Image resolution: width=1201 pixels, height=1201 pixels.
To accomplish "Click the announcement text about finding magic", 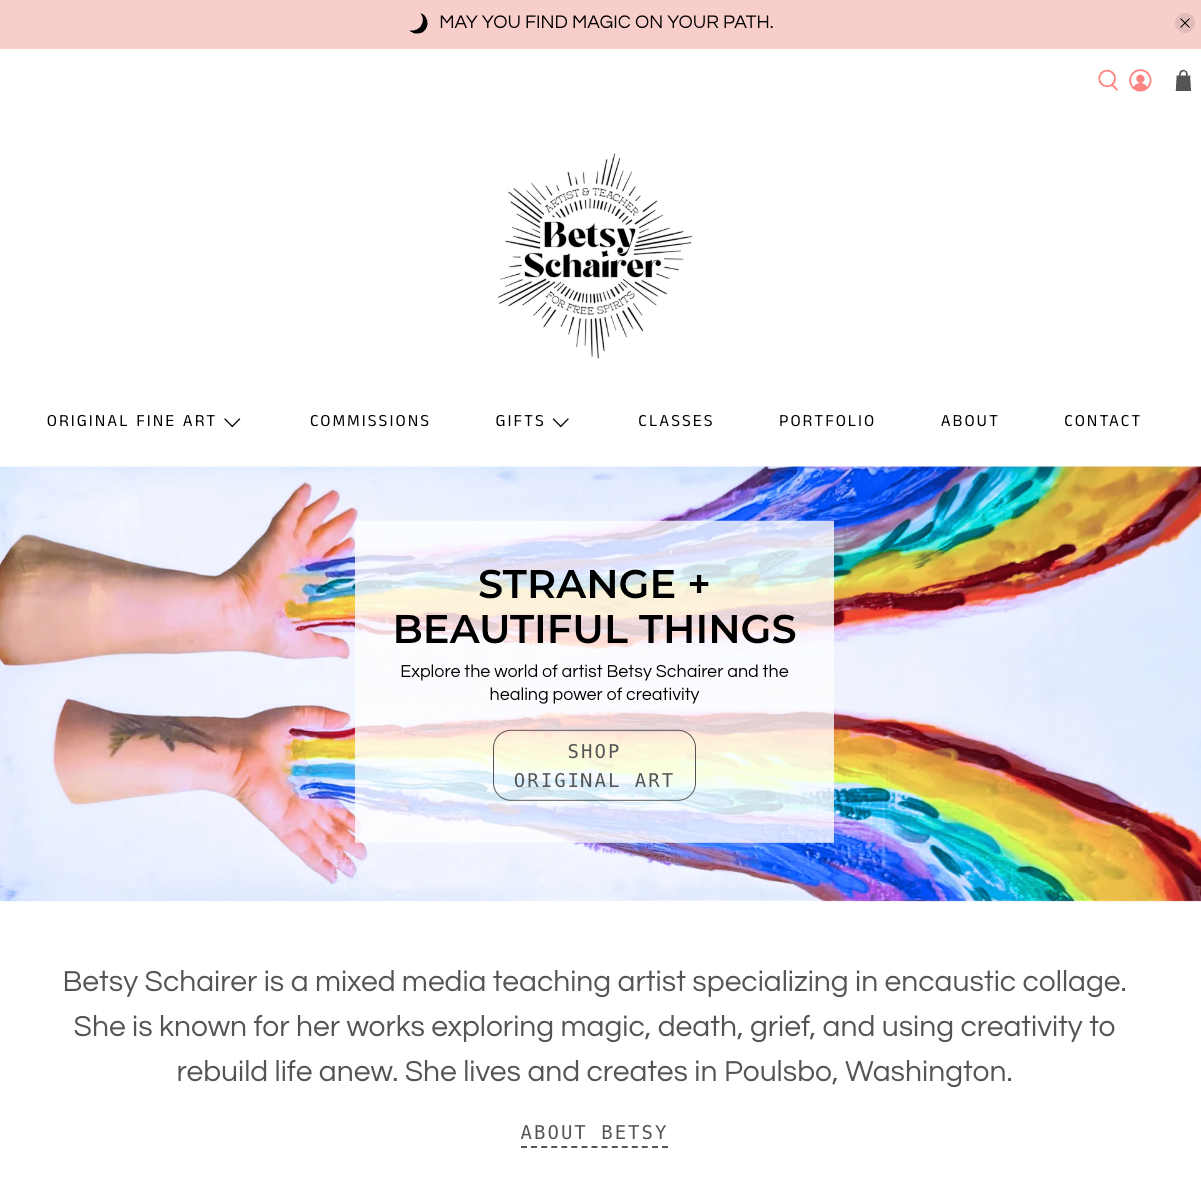I will 606,22.
